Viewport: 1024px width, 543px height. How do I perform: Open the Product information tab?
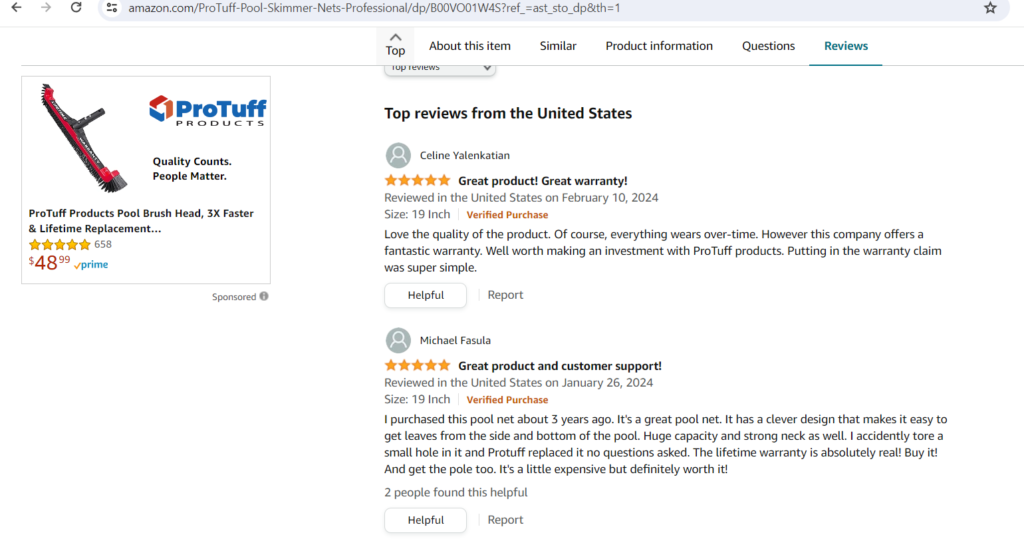(659, 46)
